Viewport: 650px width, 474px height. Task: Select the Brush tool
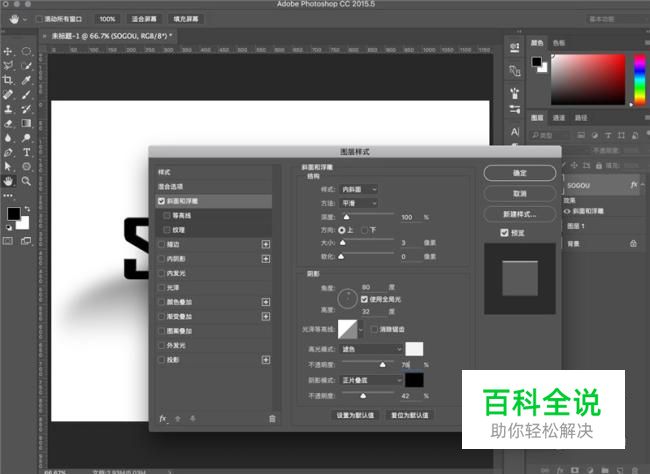[26, 95]
